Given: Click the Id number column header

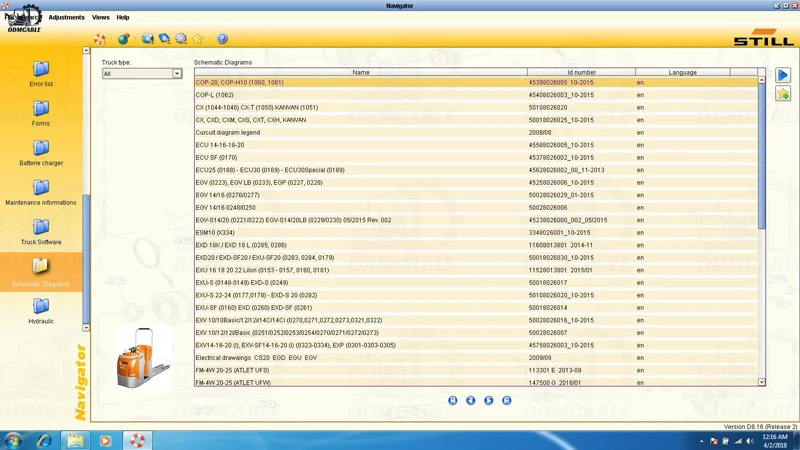Looking at the screenshot, I should click(x=581, y=72).
